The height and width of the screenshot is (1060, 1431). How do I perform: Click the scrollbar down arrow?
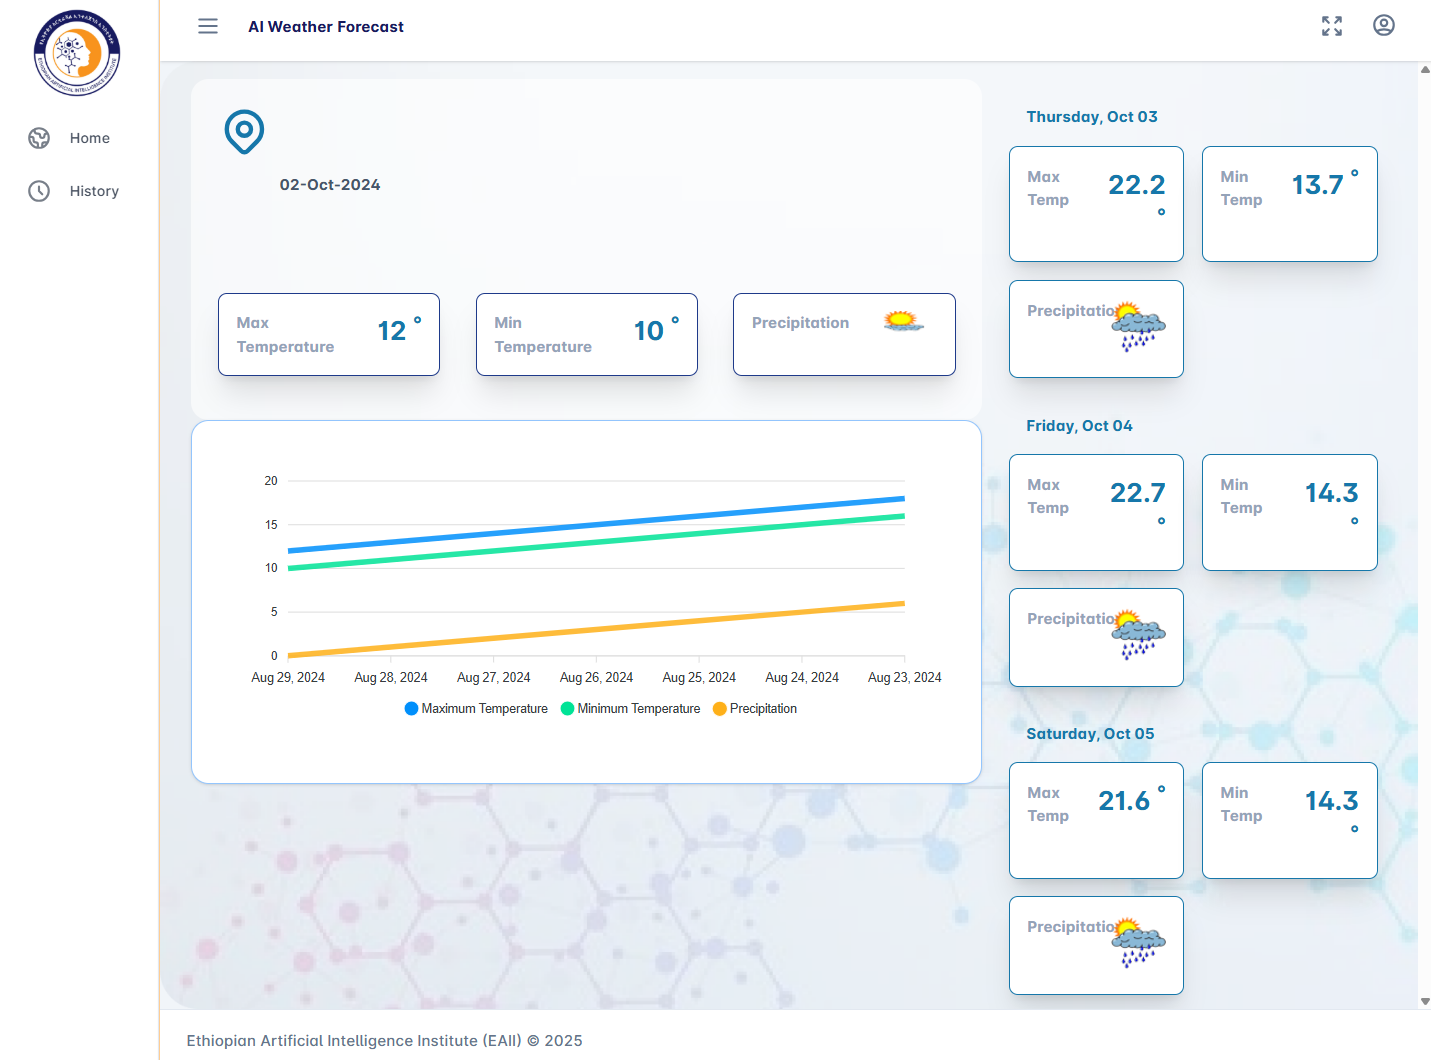(1424, 1001)
